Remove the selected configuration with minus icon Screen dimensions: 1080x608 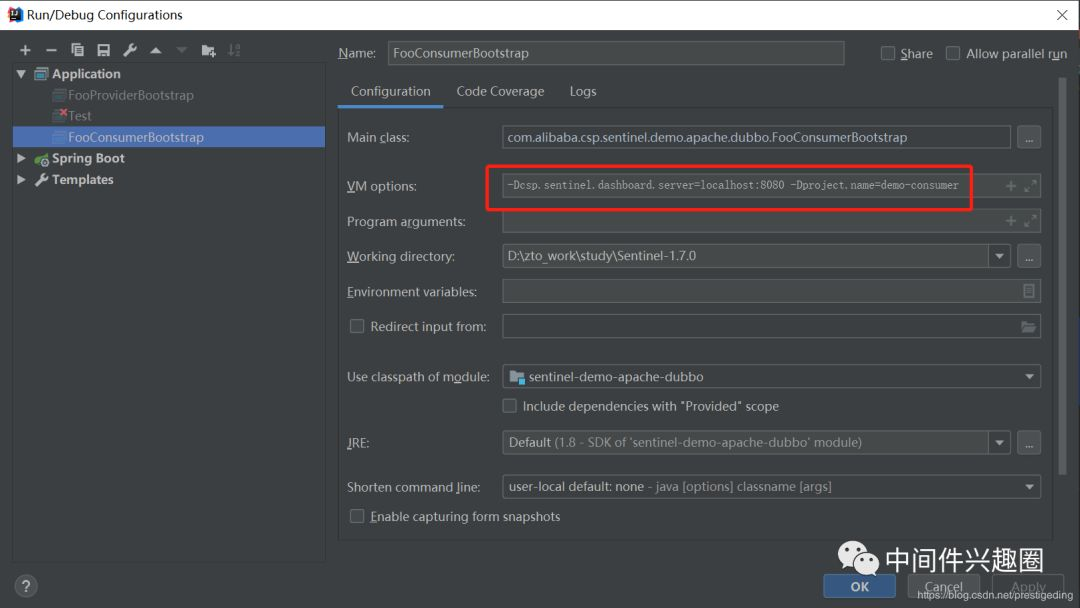(51, 50)
